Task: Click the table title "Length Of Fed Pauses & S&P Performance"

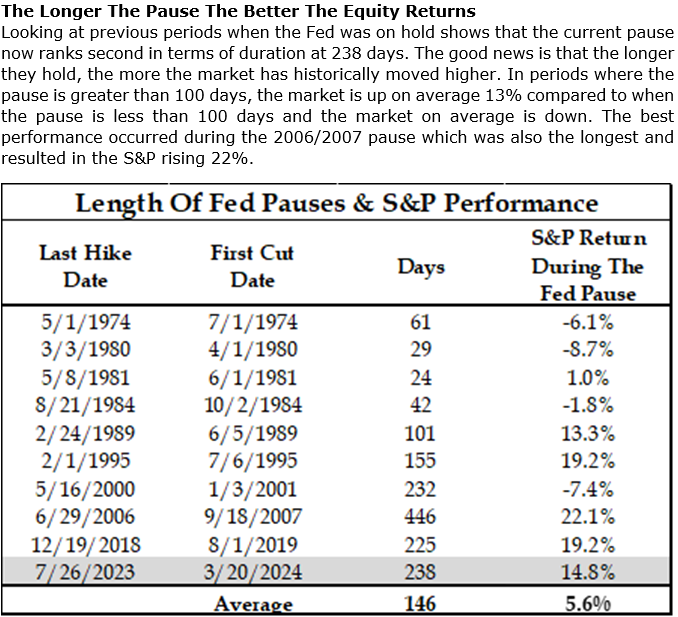Action: (337, 203)
